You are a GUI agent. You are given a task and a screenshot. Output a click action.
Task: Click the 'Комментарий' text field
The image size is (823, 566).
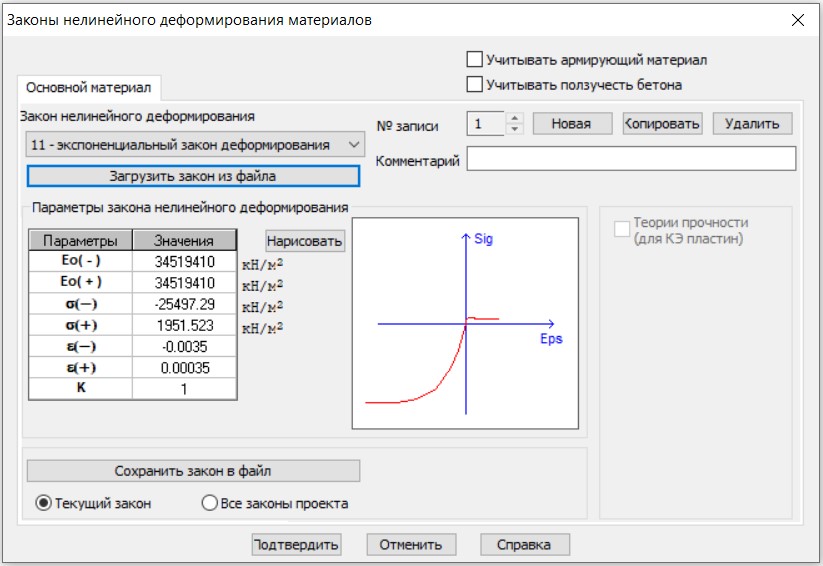click(631, 160)
